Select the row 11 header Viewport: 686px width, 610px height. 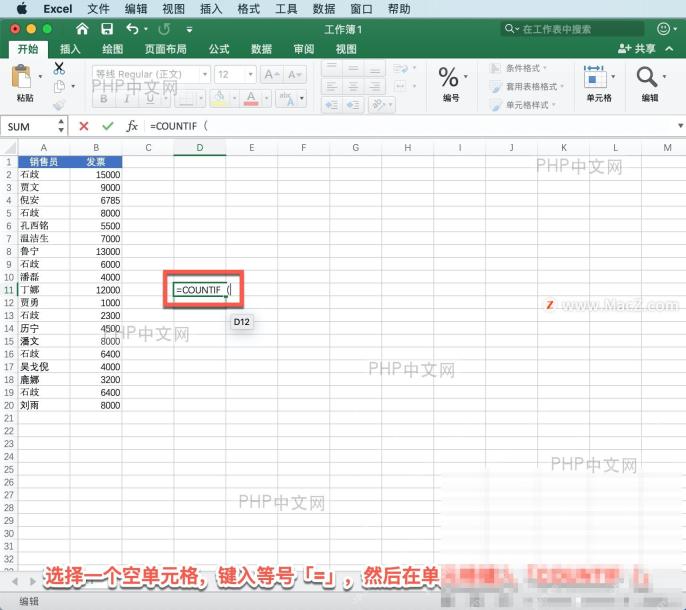click(x=9, y=290)
